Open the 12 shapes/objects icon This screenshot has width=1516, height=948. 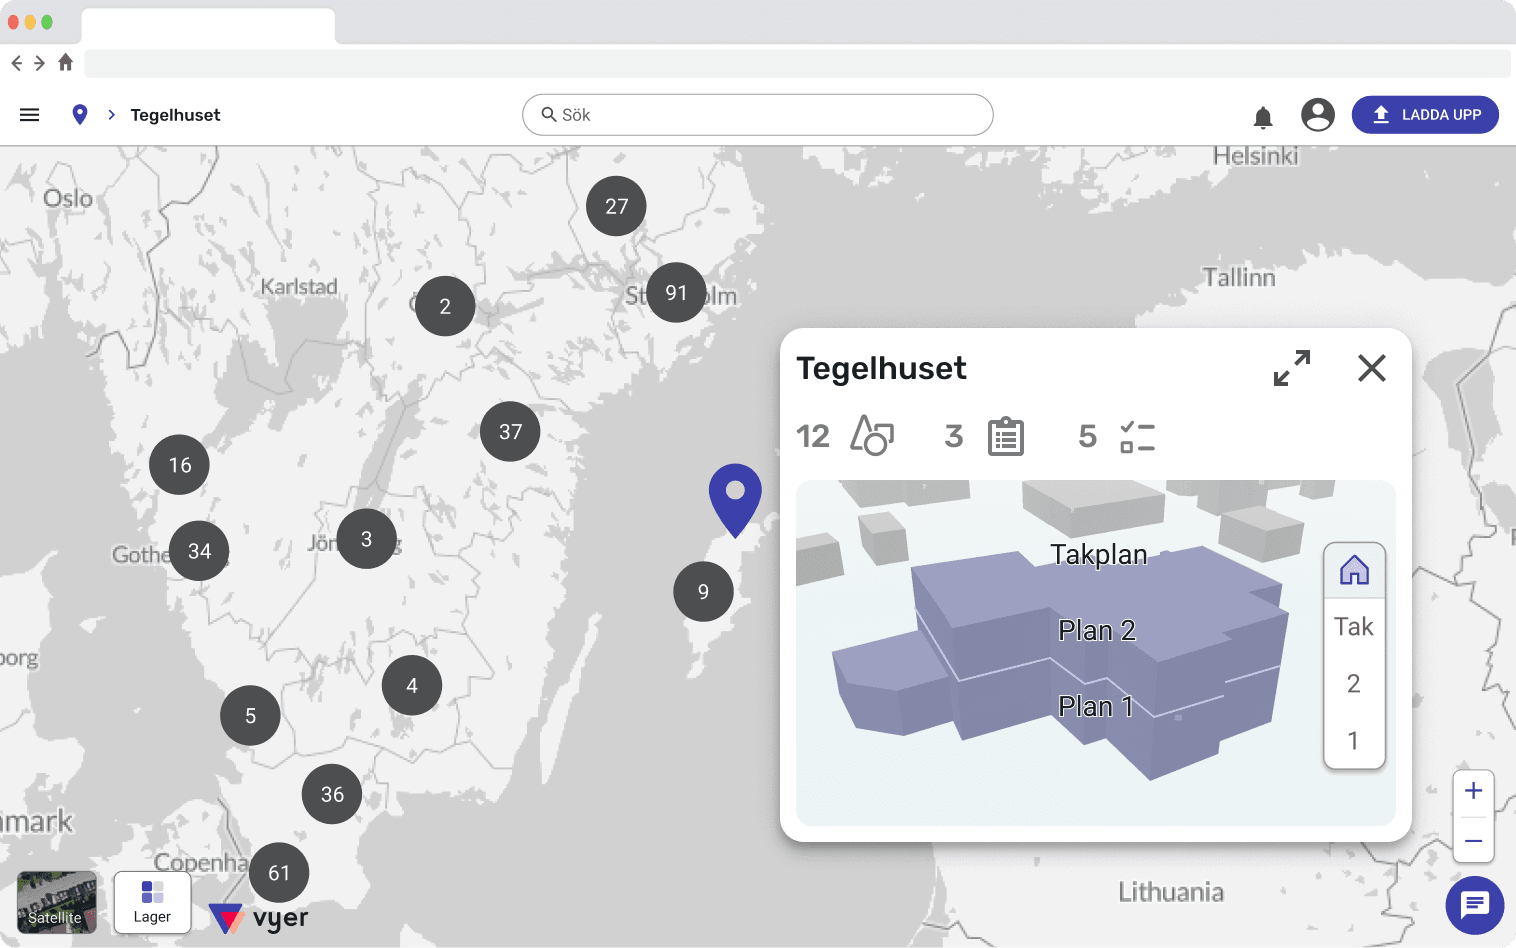click(x=872, y=436)
